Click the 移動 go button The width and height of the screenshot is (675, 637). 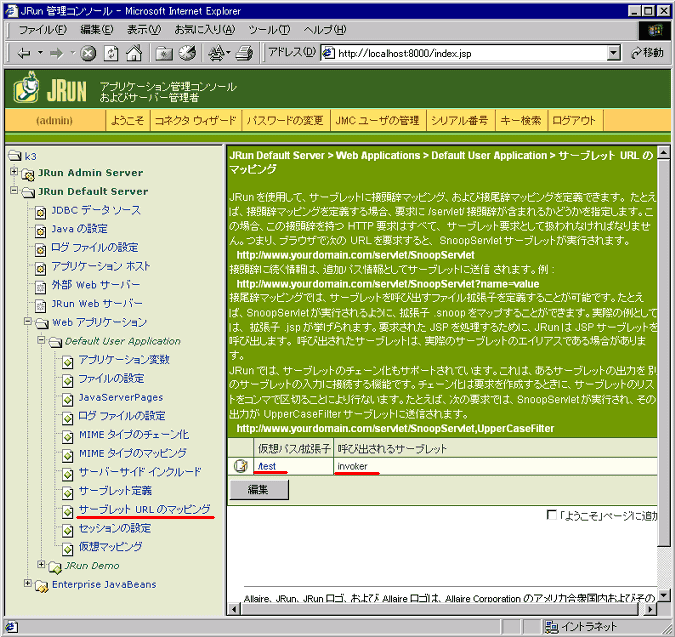[647, 53]
